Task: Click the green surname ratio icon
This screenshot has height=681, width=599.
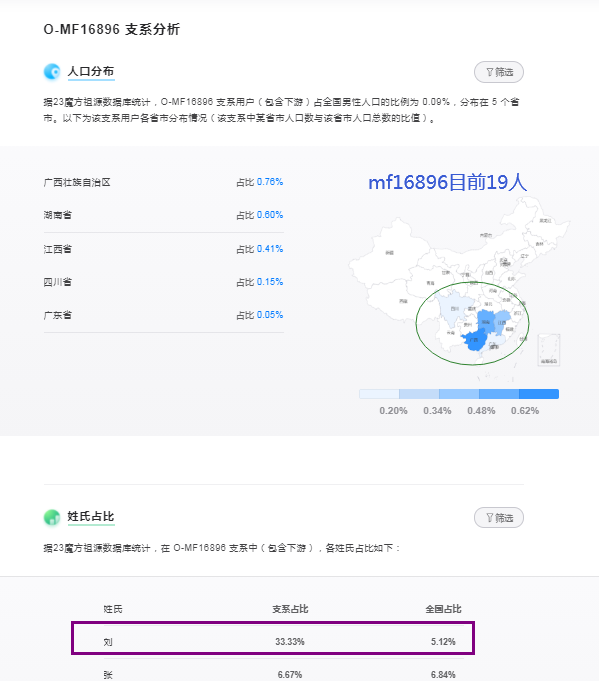Action: [x=52, y=517]
